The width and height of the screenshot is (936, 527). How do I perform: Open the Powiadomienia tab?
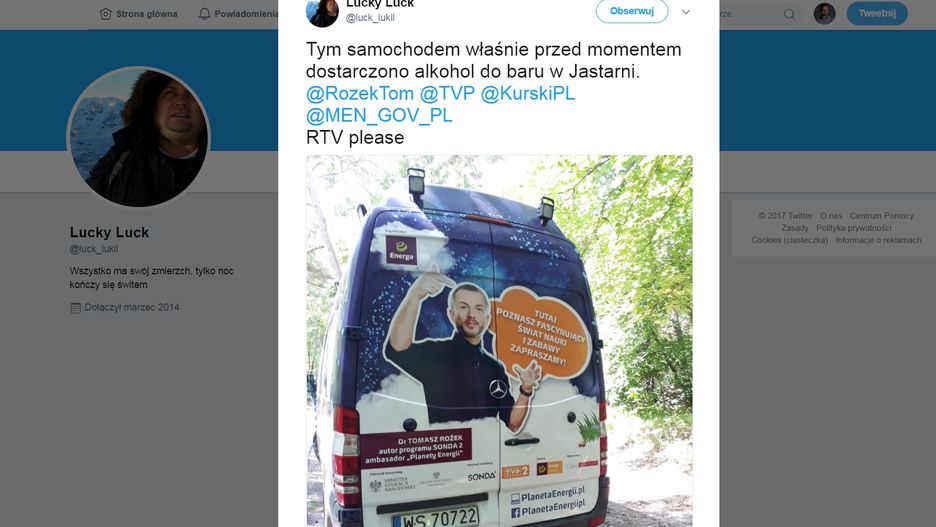238,14
